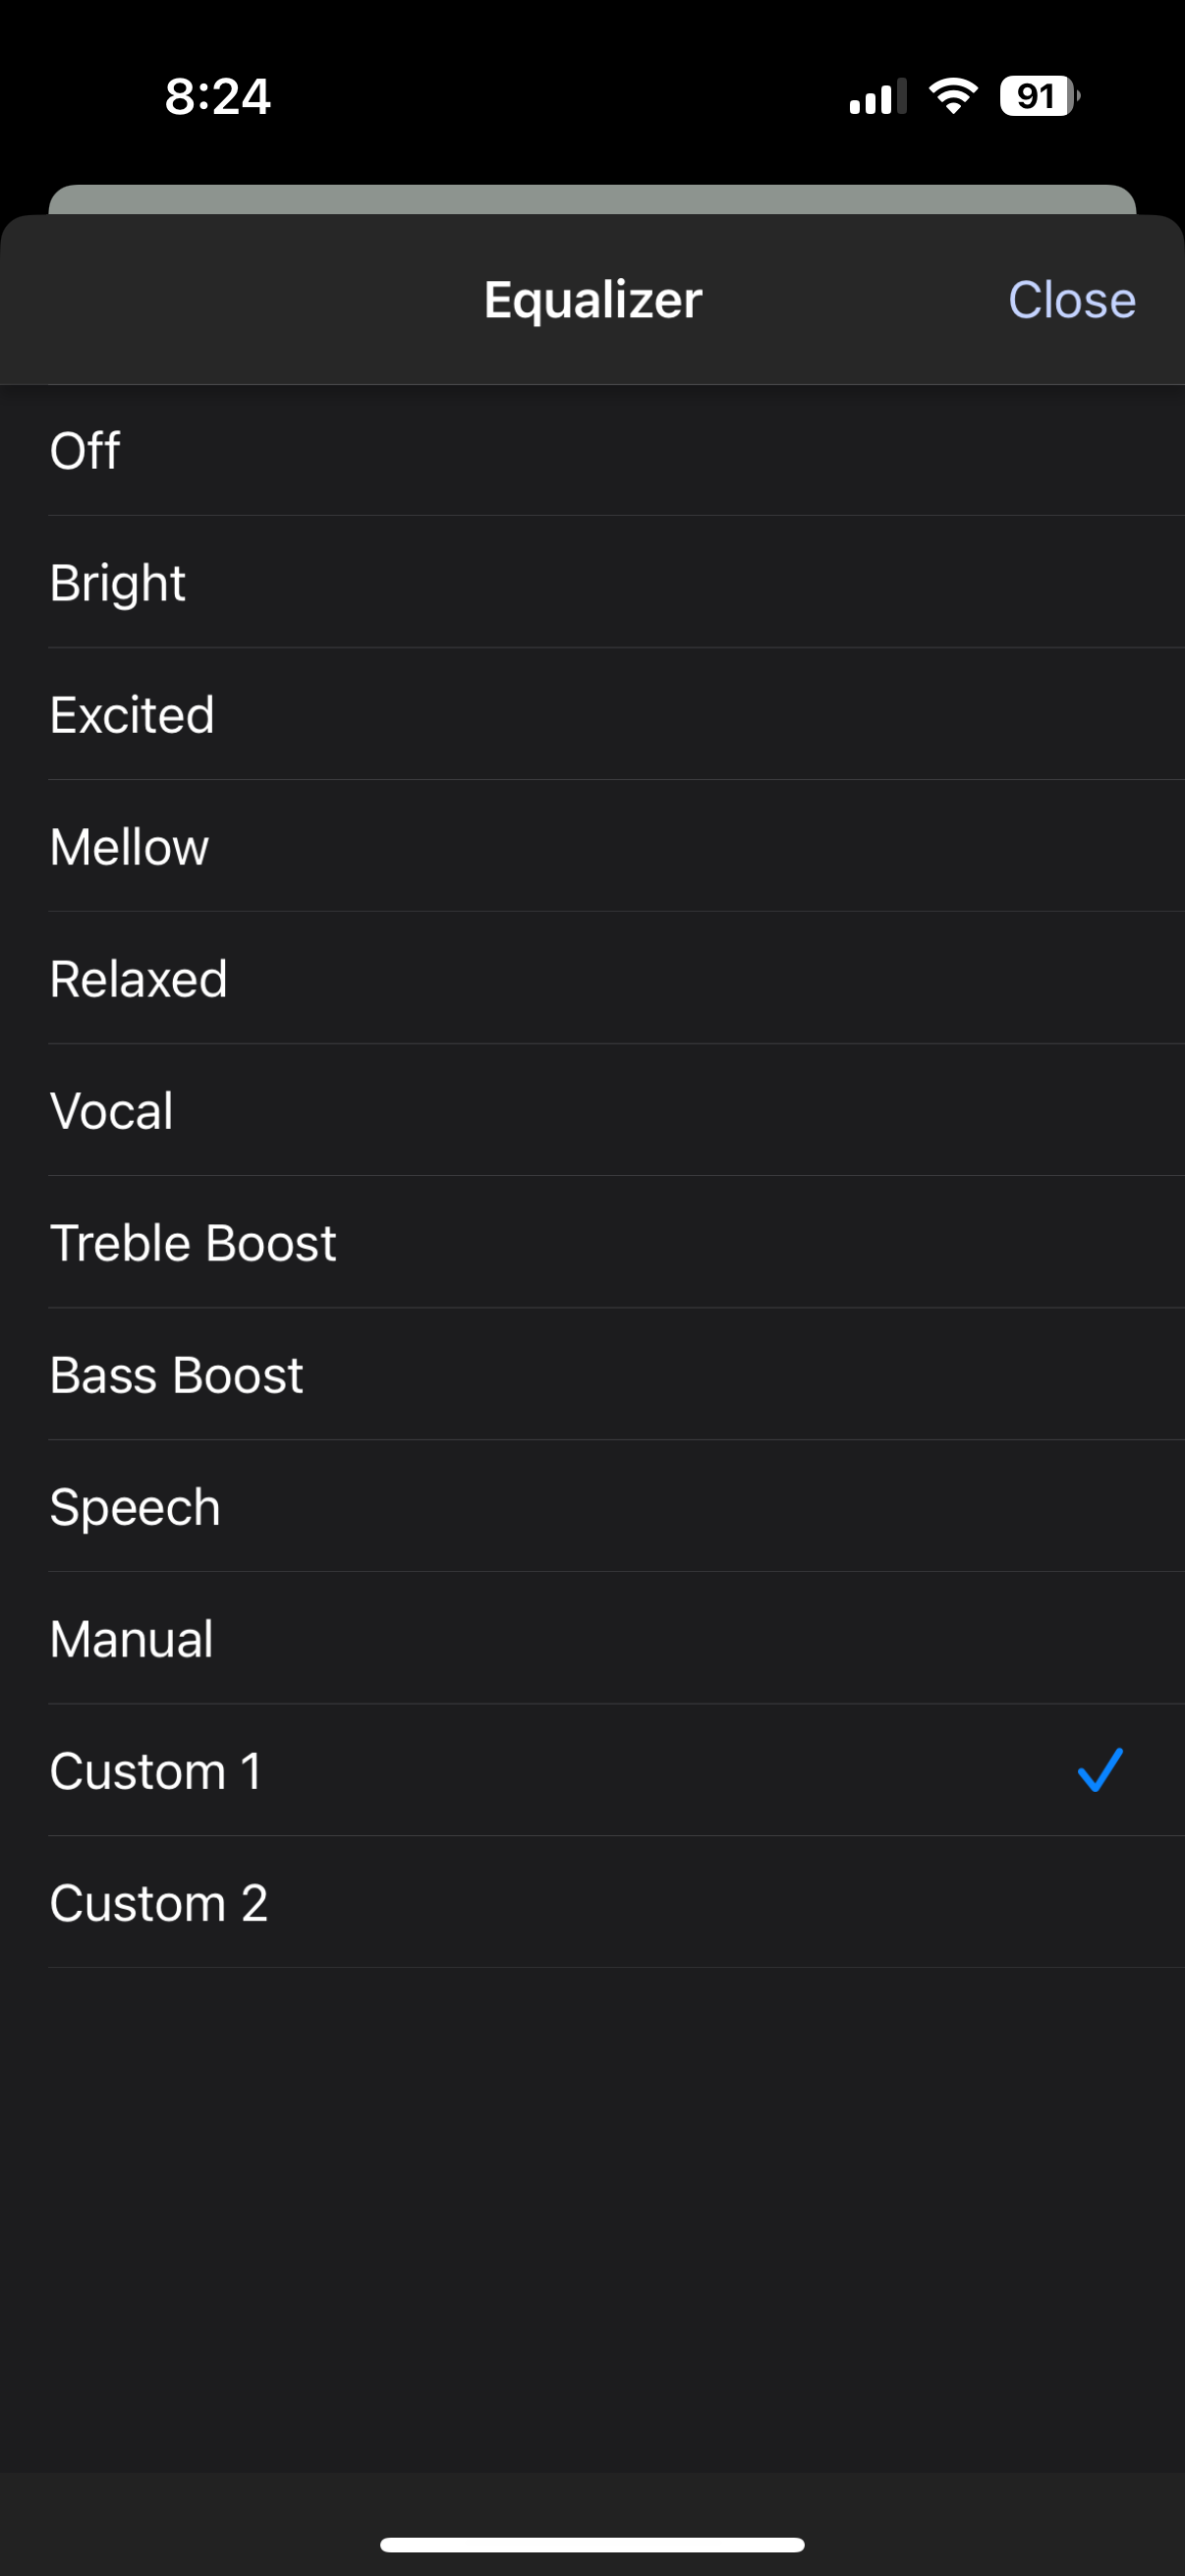Click the blue checkmark beside Custom 1

1100,1770
